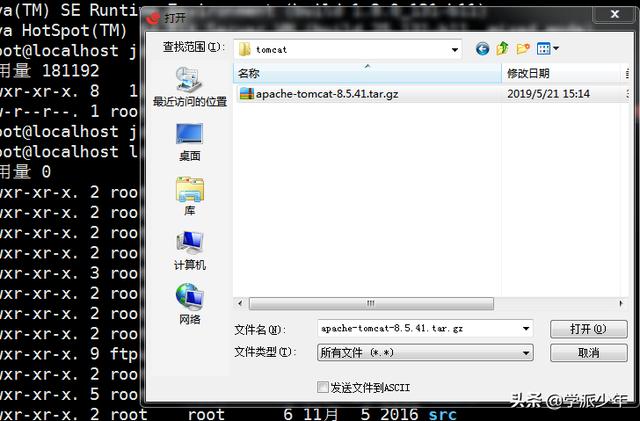The image size is (640, 421).
Task: Open the view menu icon
Action: point(548,49)
